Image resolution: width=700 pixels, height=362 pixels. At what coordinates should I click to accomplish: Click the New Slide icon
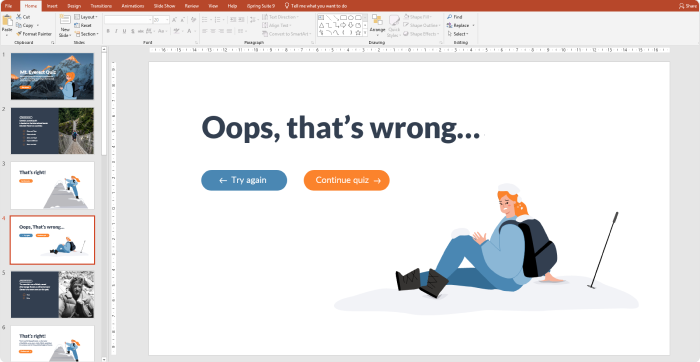(65, 20)
